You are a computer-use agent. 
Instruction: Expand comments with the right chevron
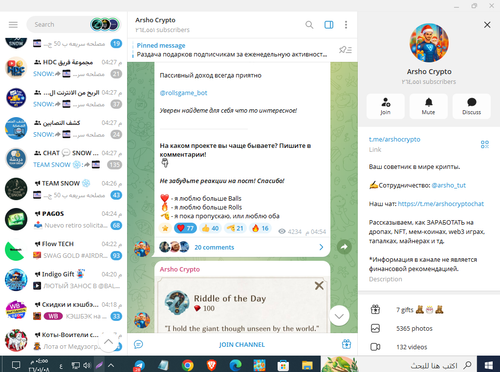click(x=321, y=247)
